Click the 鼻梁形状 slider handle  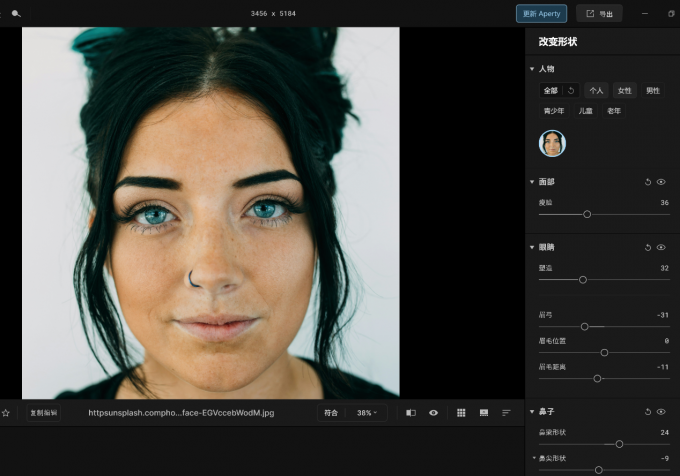(619, 444)
